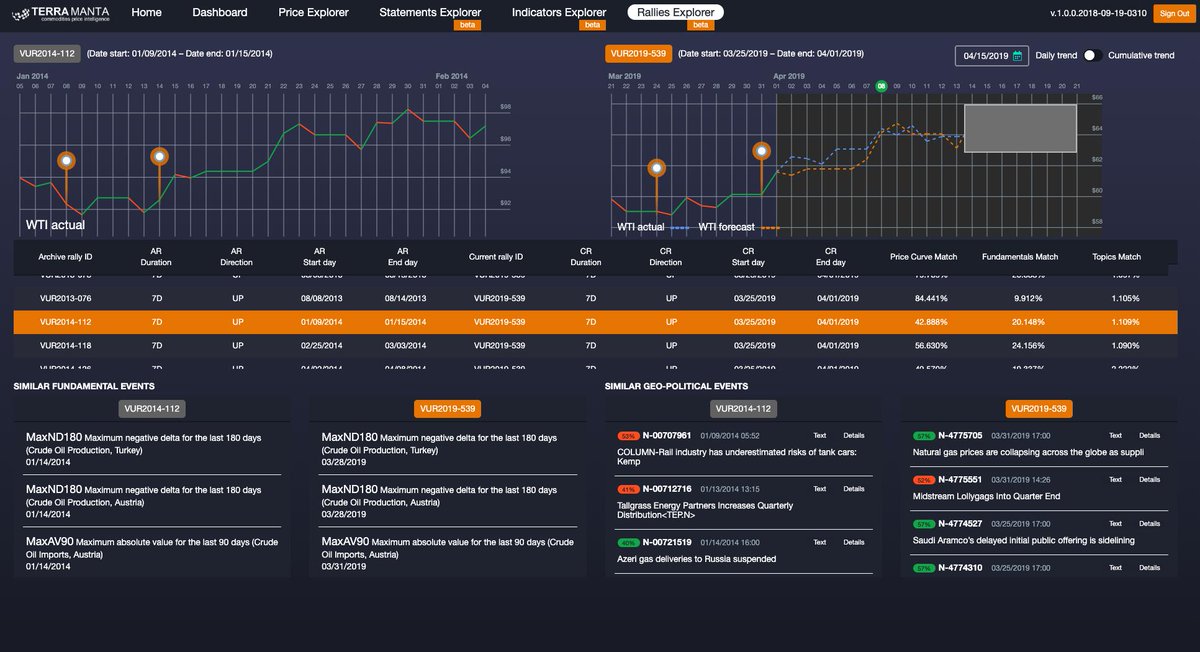This screenshot has width=1200, height=652.
Task: Click the green 08 day marker on April timeline
Action: pos(880,87)
